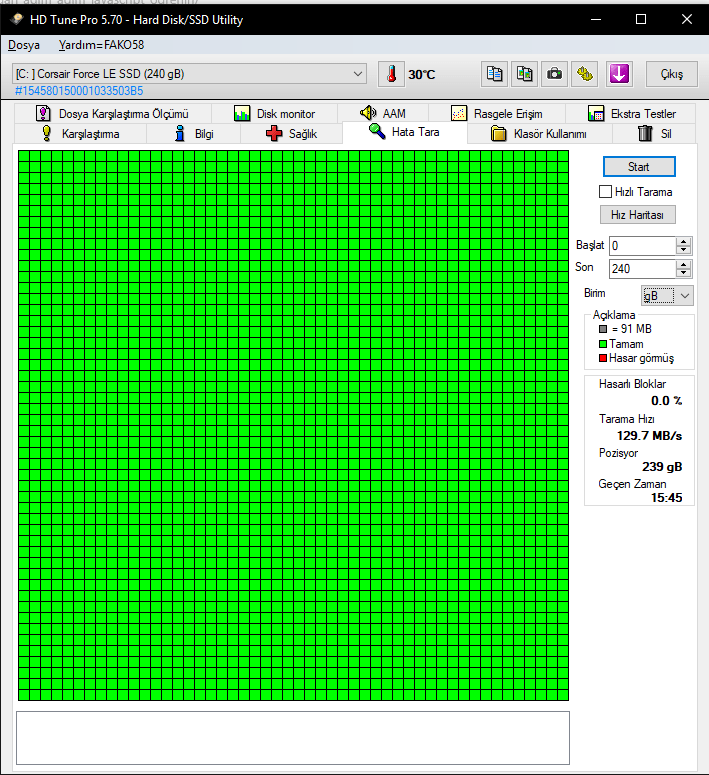
Task: Click the 129.7 MB/s scan speed value
Action: point(649,435)
